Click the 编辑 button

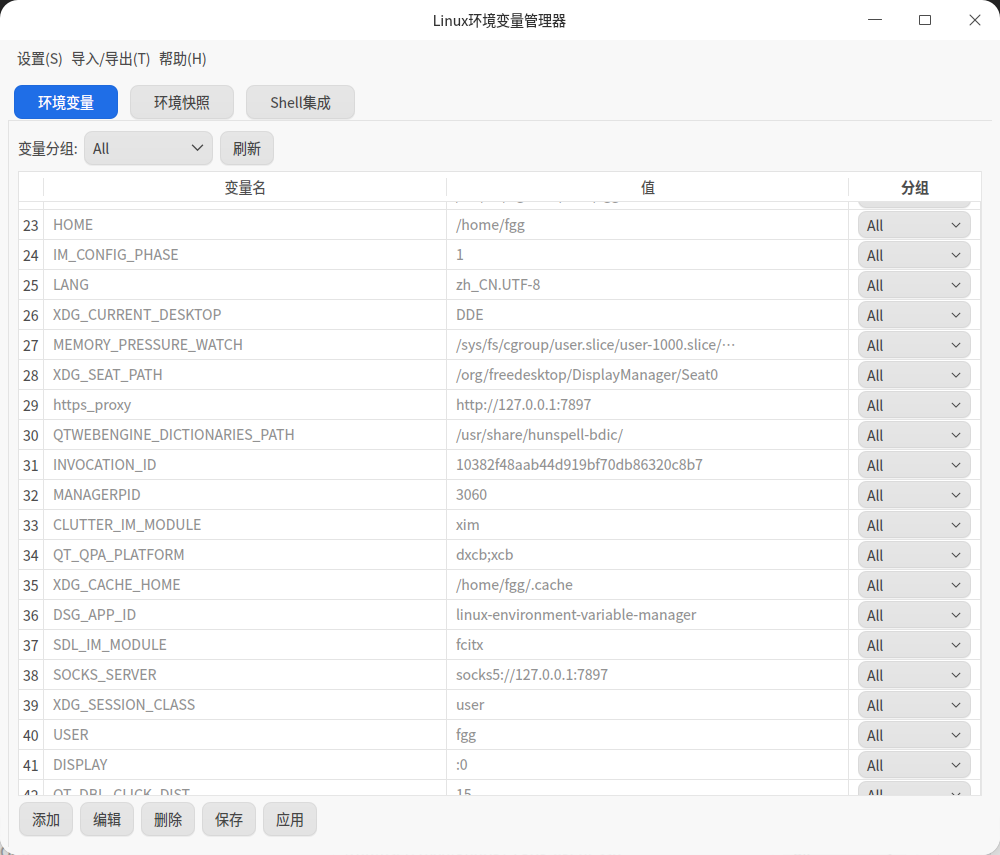pyautogui.click(x=107, y=819)
